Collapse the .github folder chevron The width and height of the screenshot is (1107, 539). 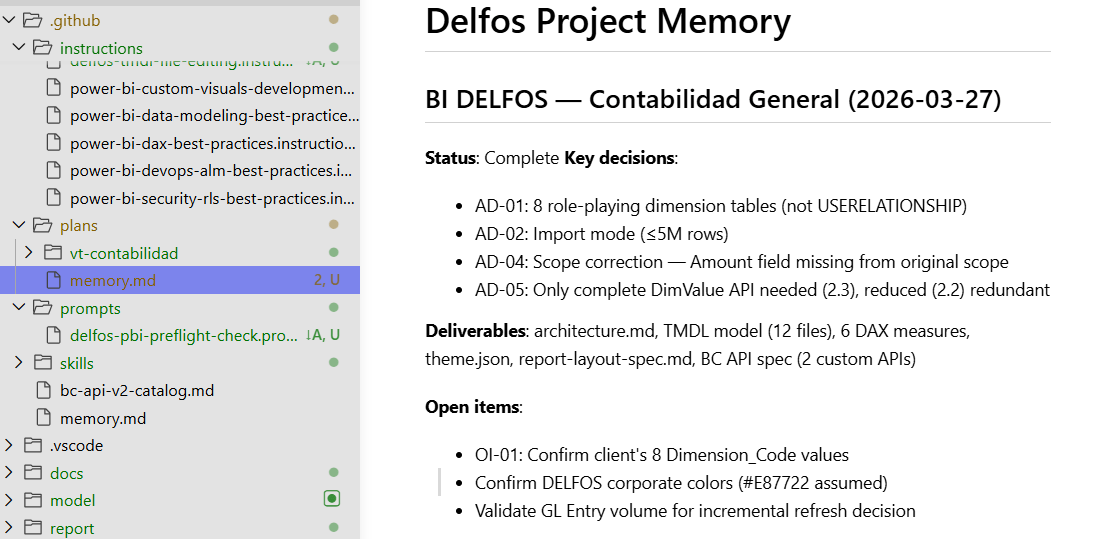(x=10, y=20)
